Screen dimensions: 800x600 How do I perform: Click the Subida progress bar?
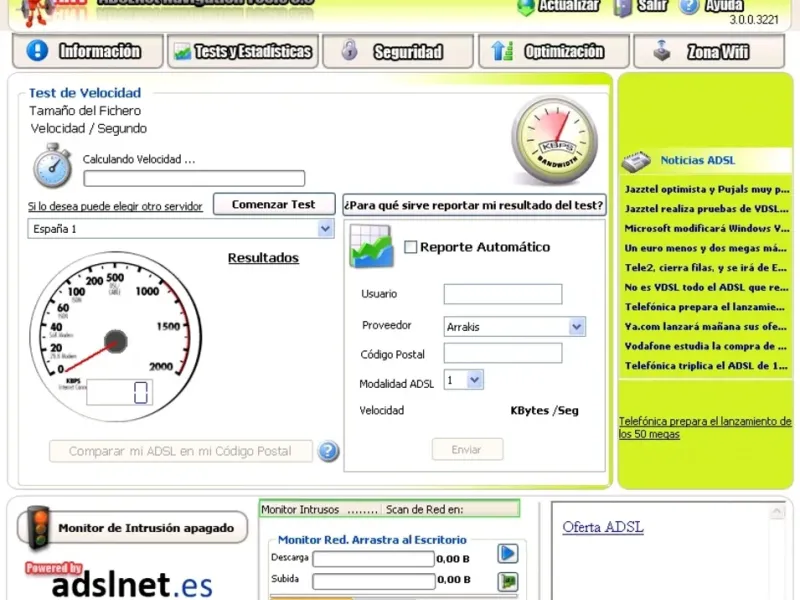(373, 581)
